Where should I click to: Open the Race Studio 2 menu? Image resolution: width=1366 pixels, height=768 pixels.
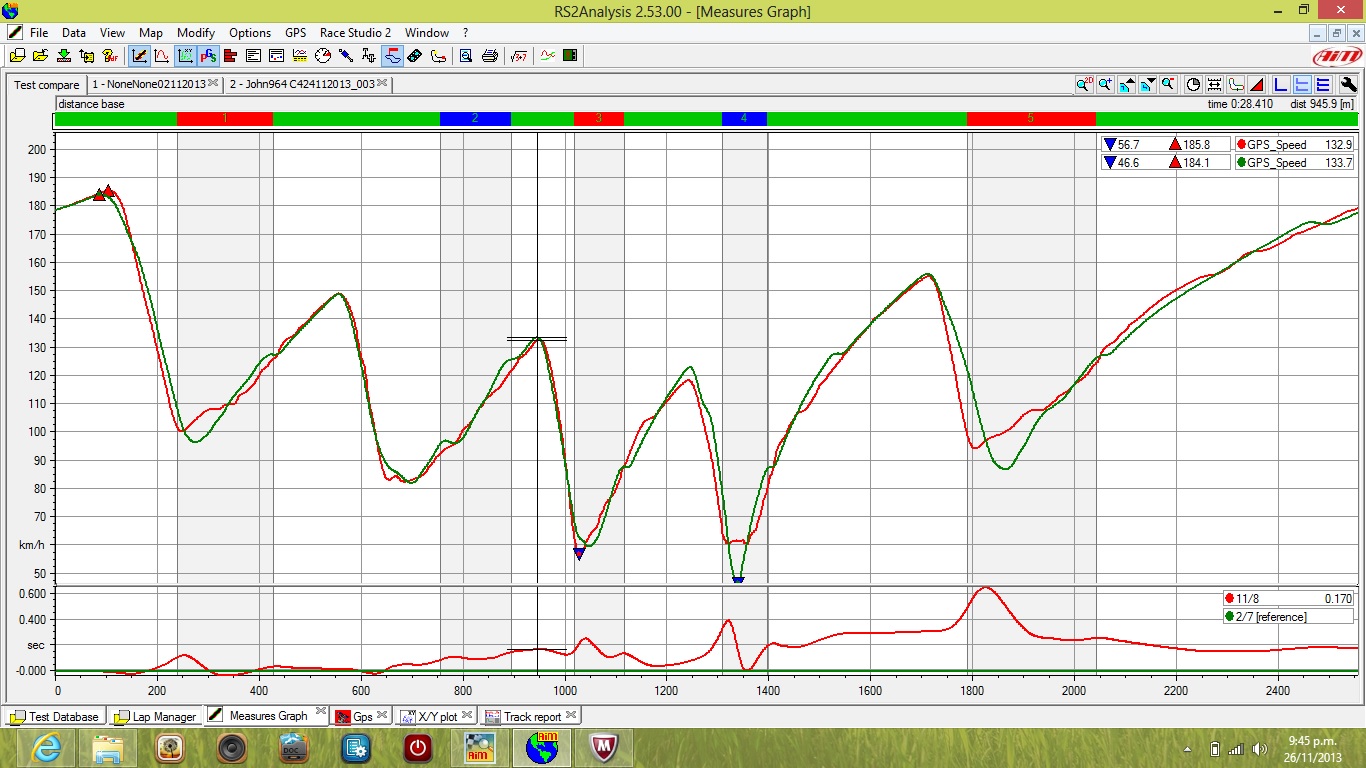[x=355, y=32]
